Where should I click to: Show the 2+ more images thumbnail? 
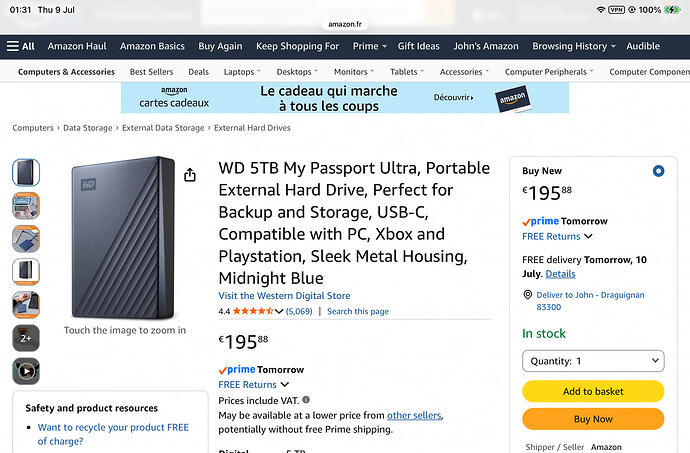tap(26, 338)
